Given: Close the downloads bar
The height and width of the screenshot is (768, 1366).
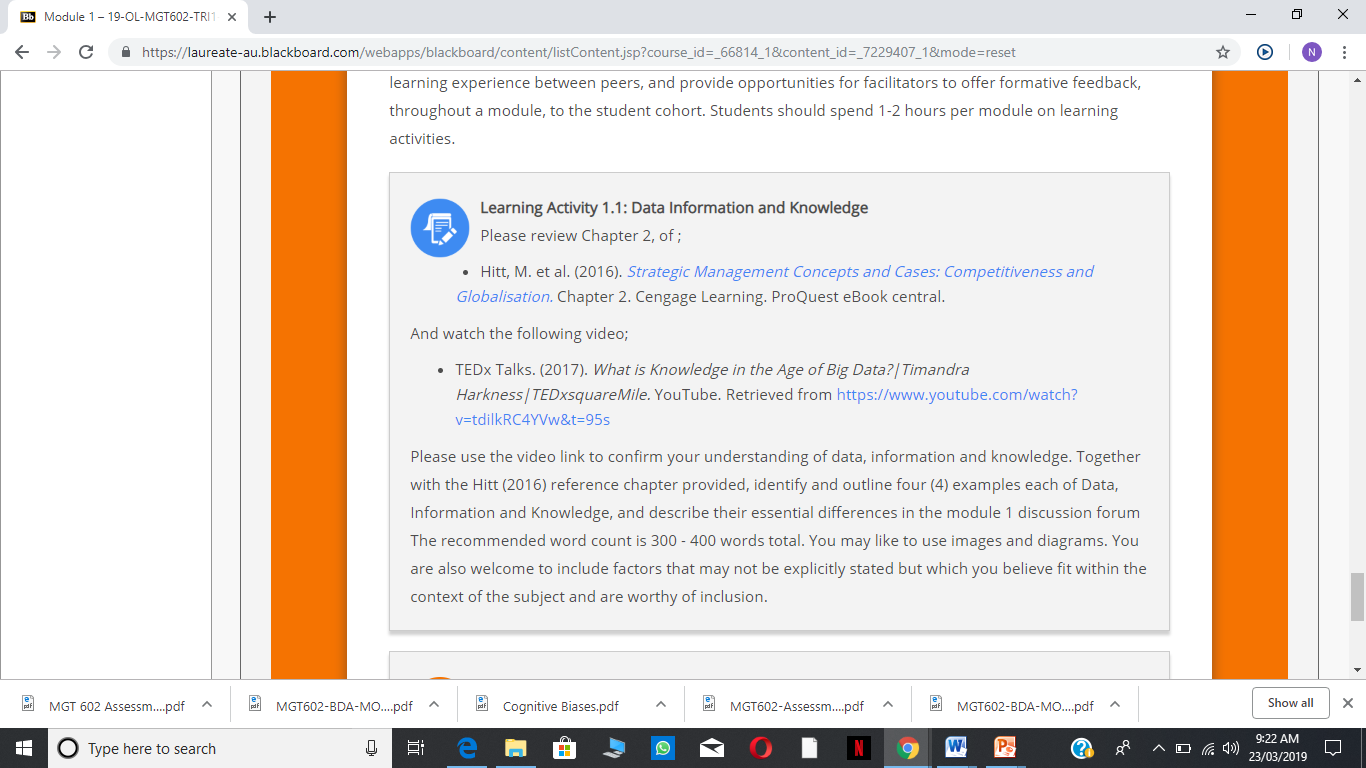Looking at the screenshot, I should click(1347, 703).
